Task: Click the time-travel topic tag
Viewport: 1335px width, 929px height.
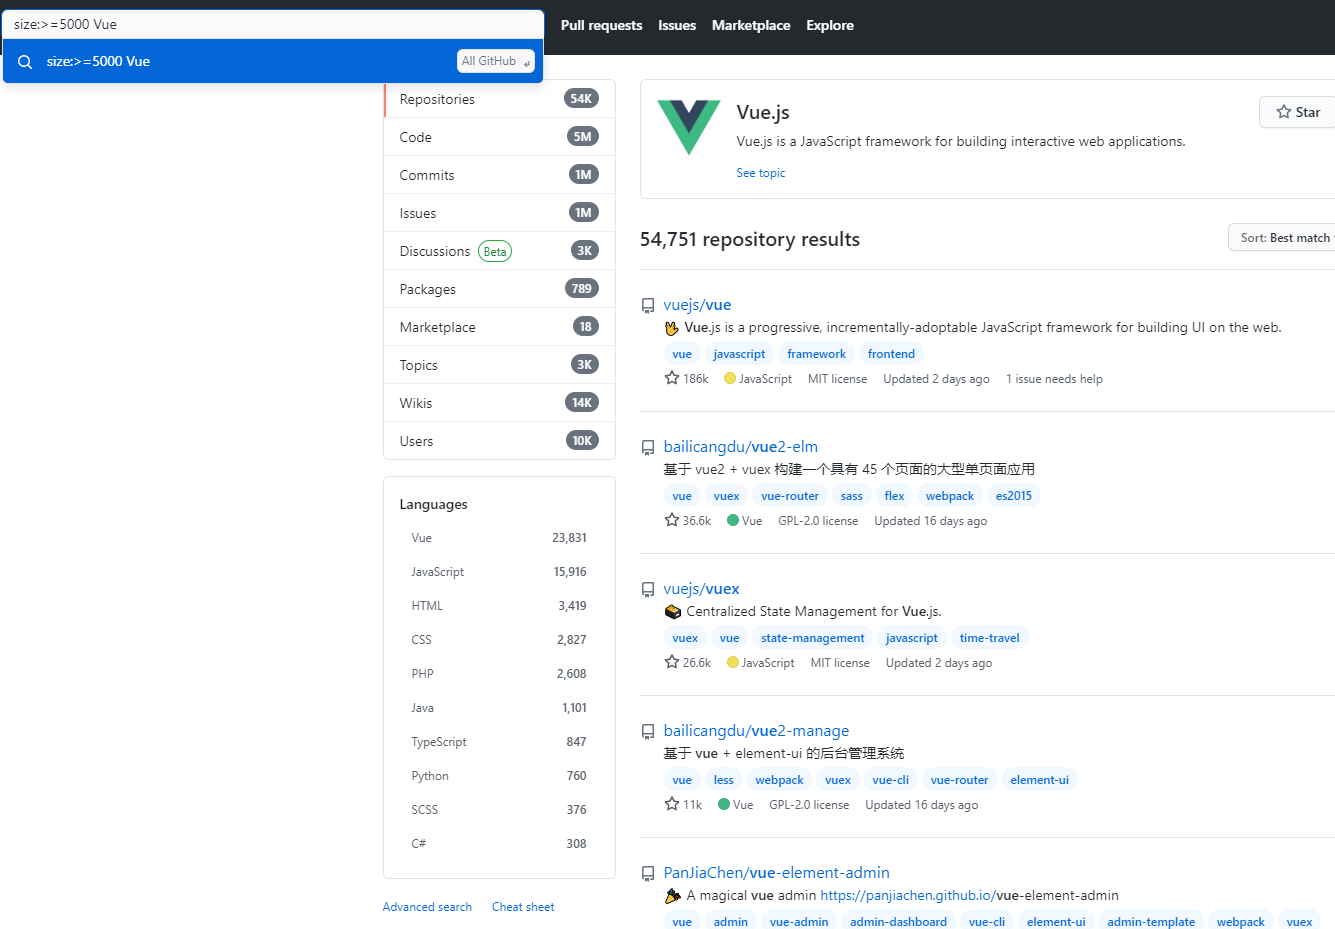Action: point(989,638)
